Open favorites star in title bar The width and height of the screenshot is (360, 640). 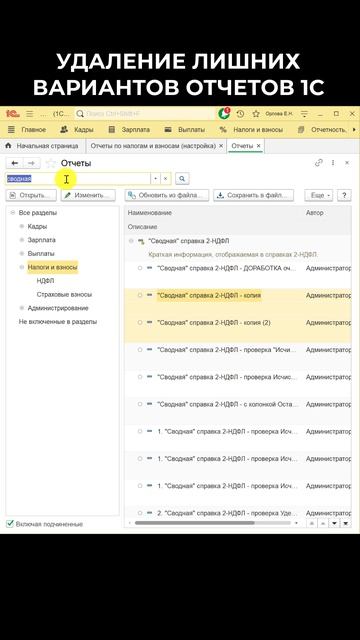(256, 114)
